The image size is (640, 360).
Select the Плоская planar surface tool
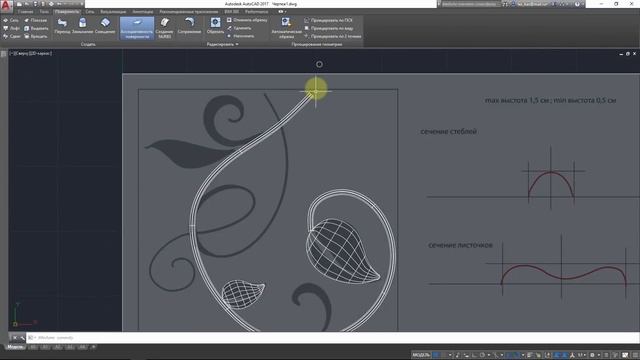click(35, 20)
